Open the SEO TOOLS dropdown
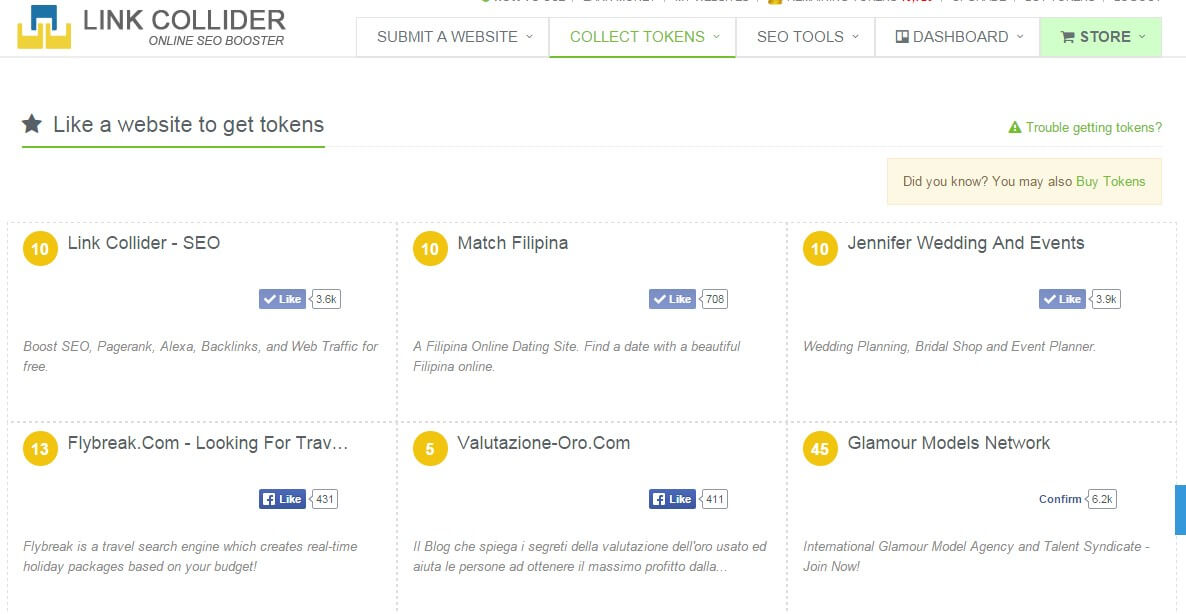Image resolution: width=1186 pixels, height=614 pixels. click(805, 36)
